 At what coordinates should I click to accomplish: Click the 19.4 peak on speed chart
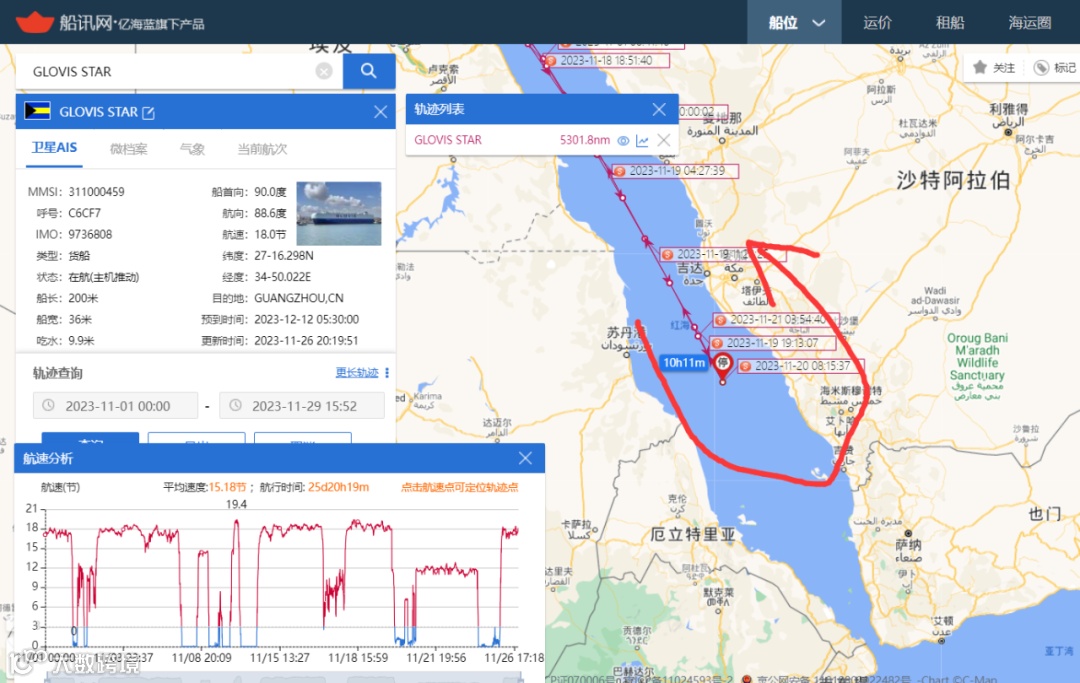(236, 506)
